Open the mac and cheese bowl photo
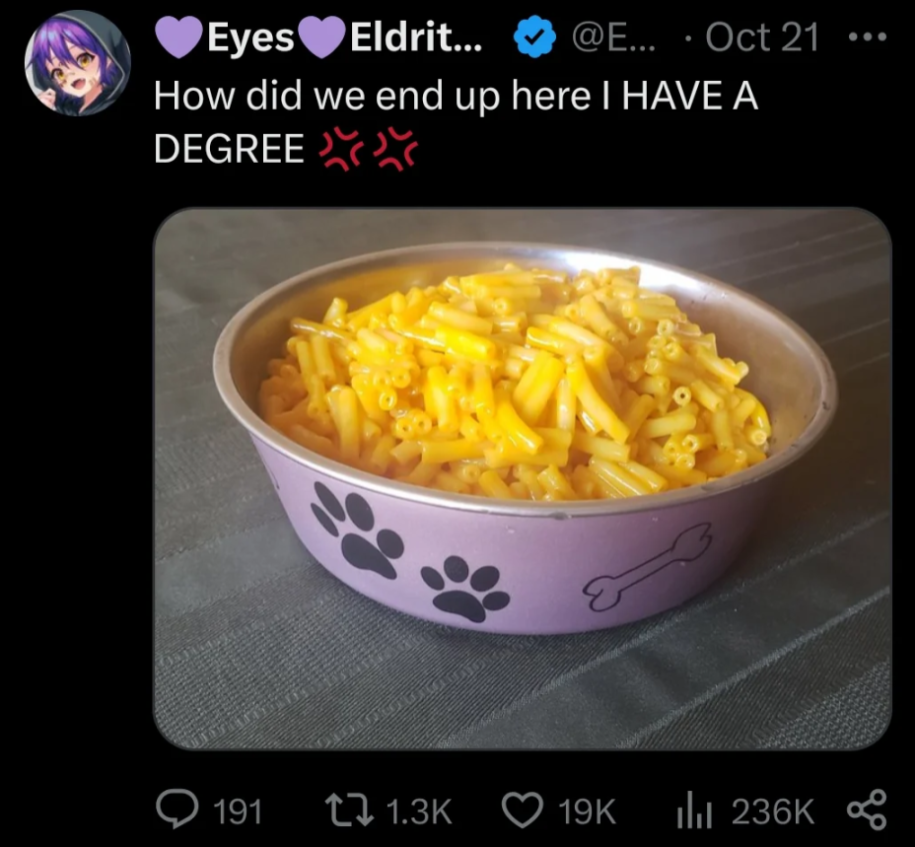Screen dimensions: 915x847 tap(522, 479)
